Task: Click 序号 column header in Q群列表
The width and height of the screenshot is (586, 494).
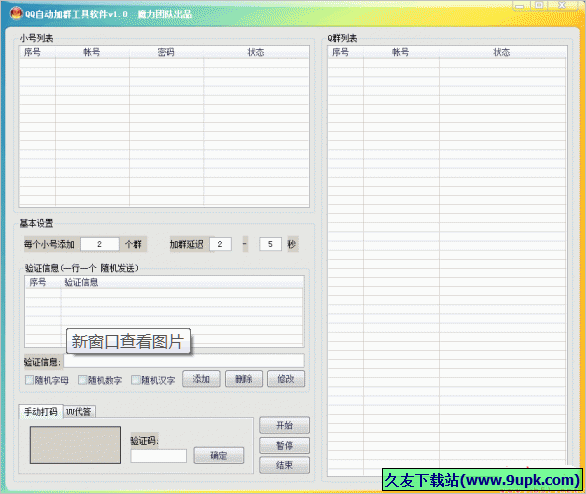Action: click(345, 52)
